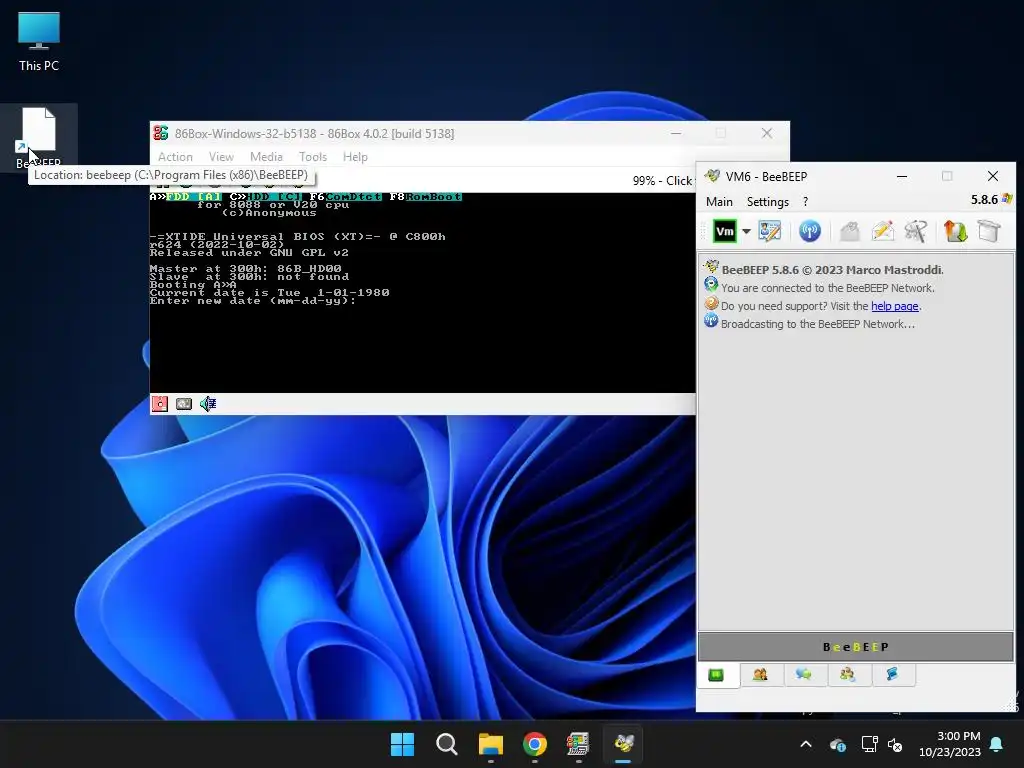Click the grayed-out envelope icon in BeeBEEP toolbar
The width and height of the screenshot is (1024, 768).
849,231
